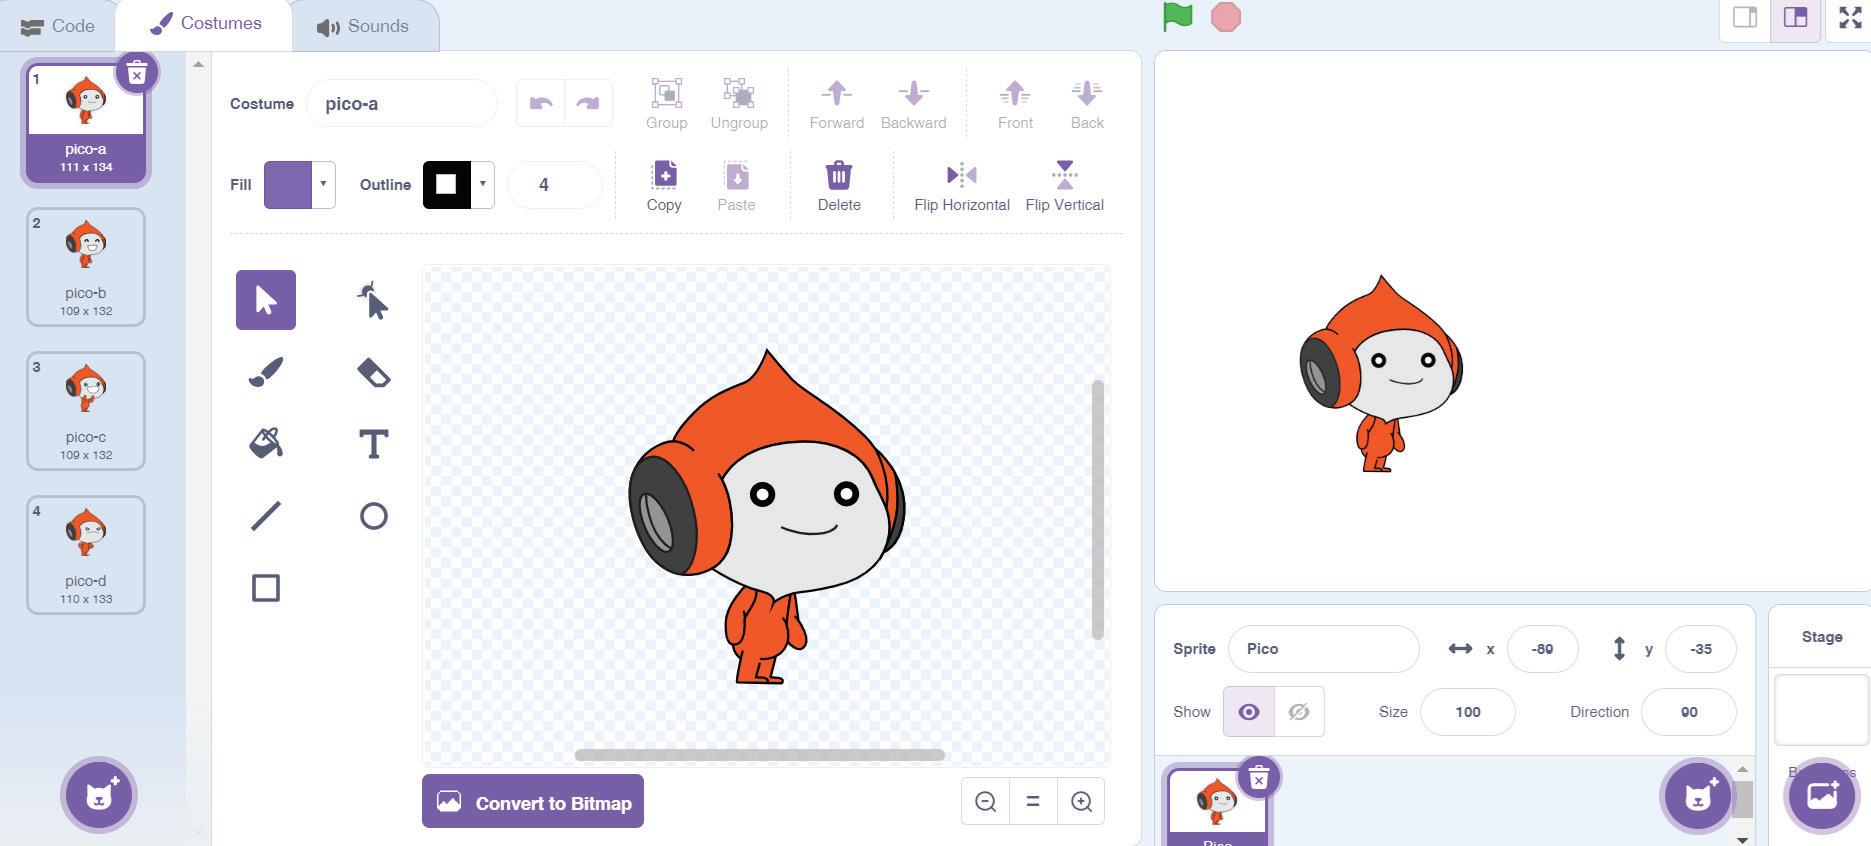
Task: Zoom out of the paint canvas
Action: click(985, 802)
